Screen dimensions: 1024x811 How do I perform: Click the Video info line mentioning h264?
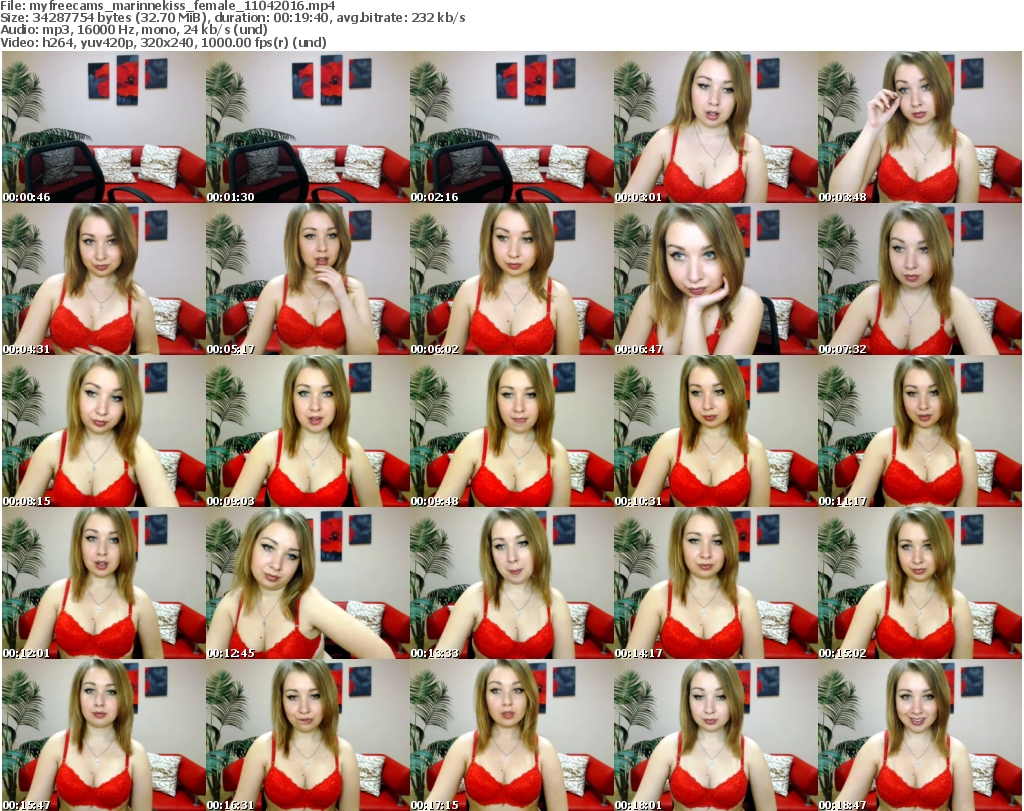tap(162, 43)
